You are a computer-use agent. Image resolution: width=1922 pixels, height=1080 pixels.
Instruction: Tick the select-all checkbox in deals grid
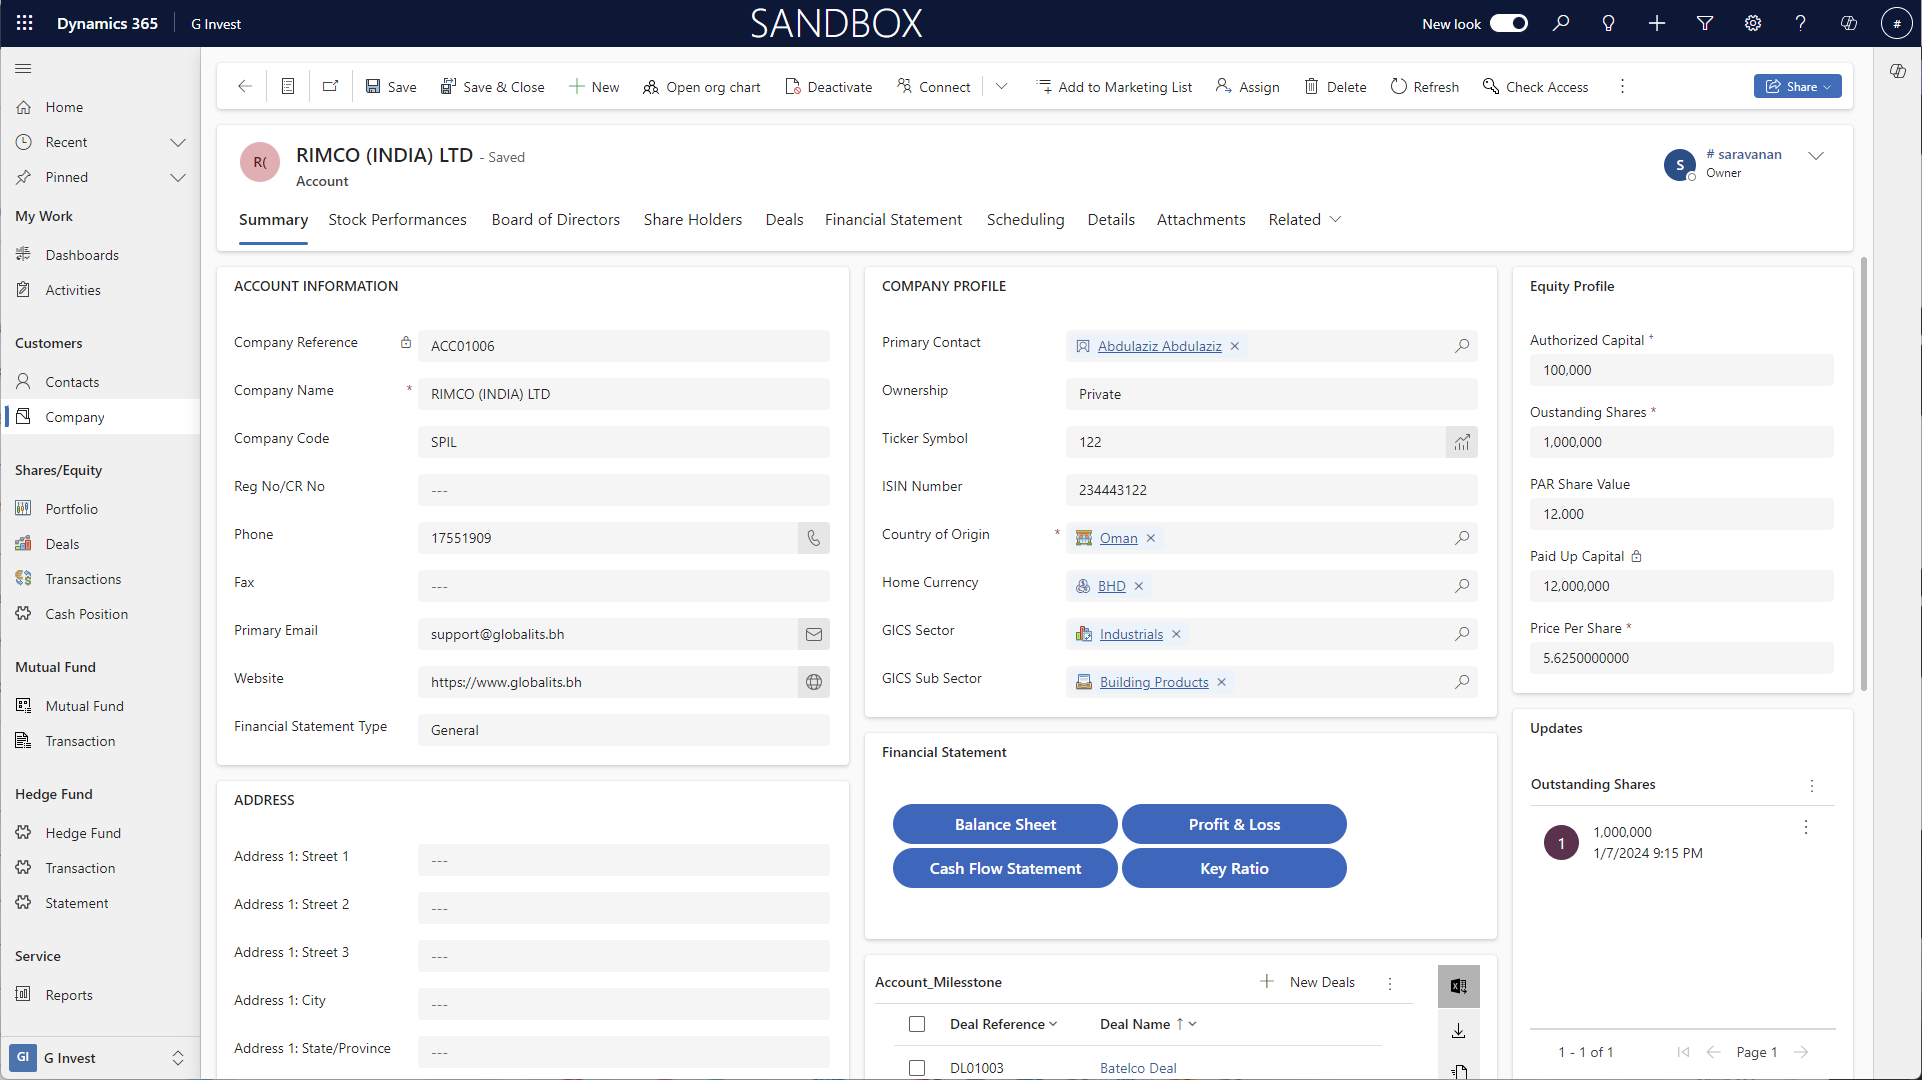(917, 1024)
